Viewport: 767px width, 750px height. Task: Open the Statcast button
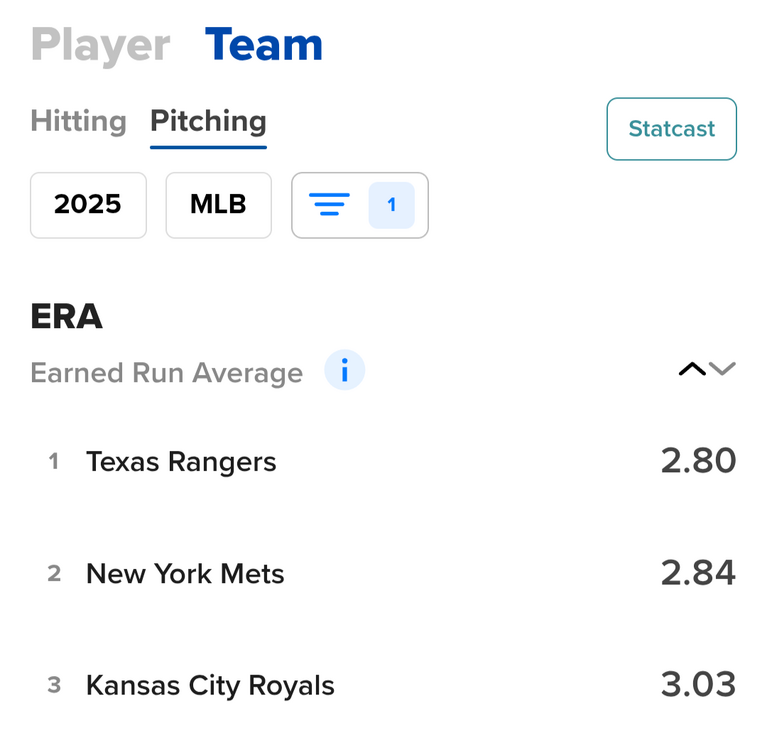671,129
